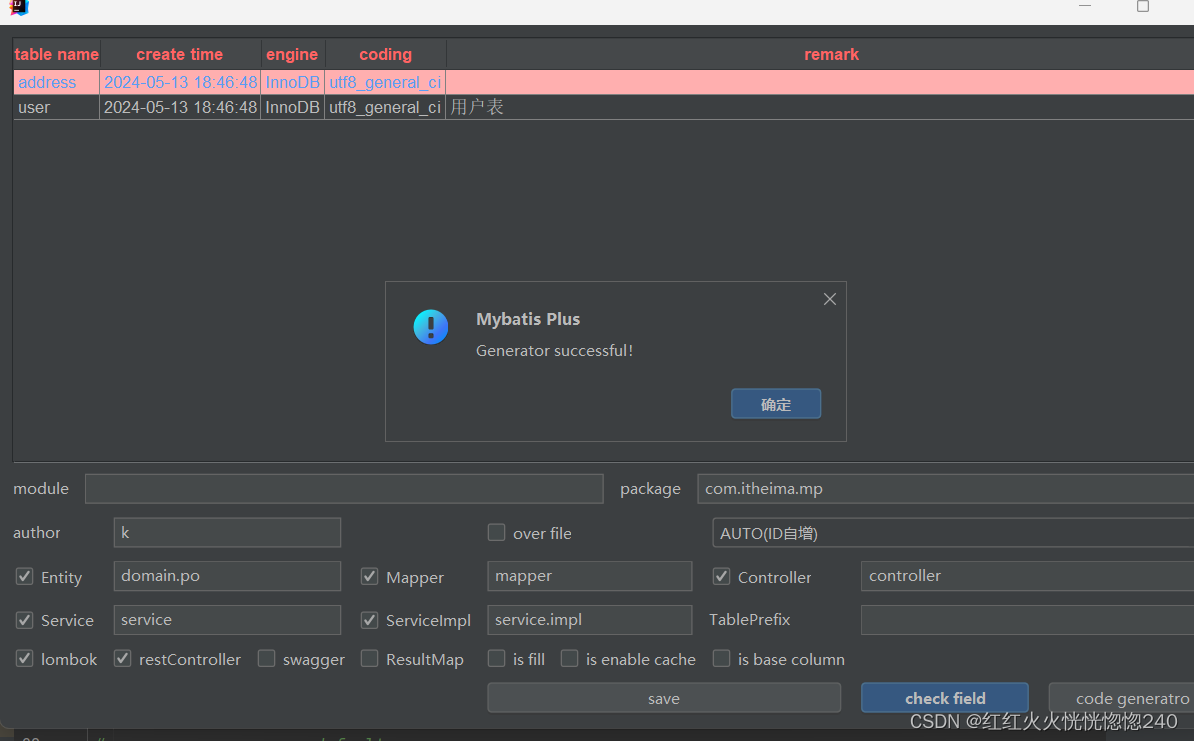
Task: Click user row's utf8_general_ci cell
Action: (x=385, y=107)
